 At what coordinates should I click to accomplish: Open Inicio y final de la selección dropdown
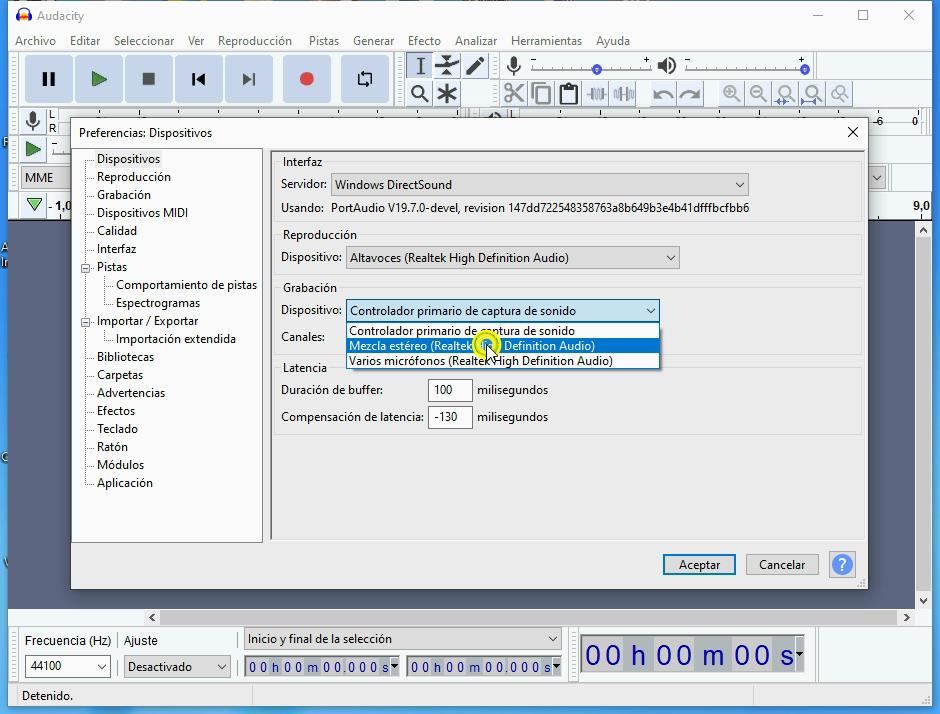[402, 639]
